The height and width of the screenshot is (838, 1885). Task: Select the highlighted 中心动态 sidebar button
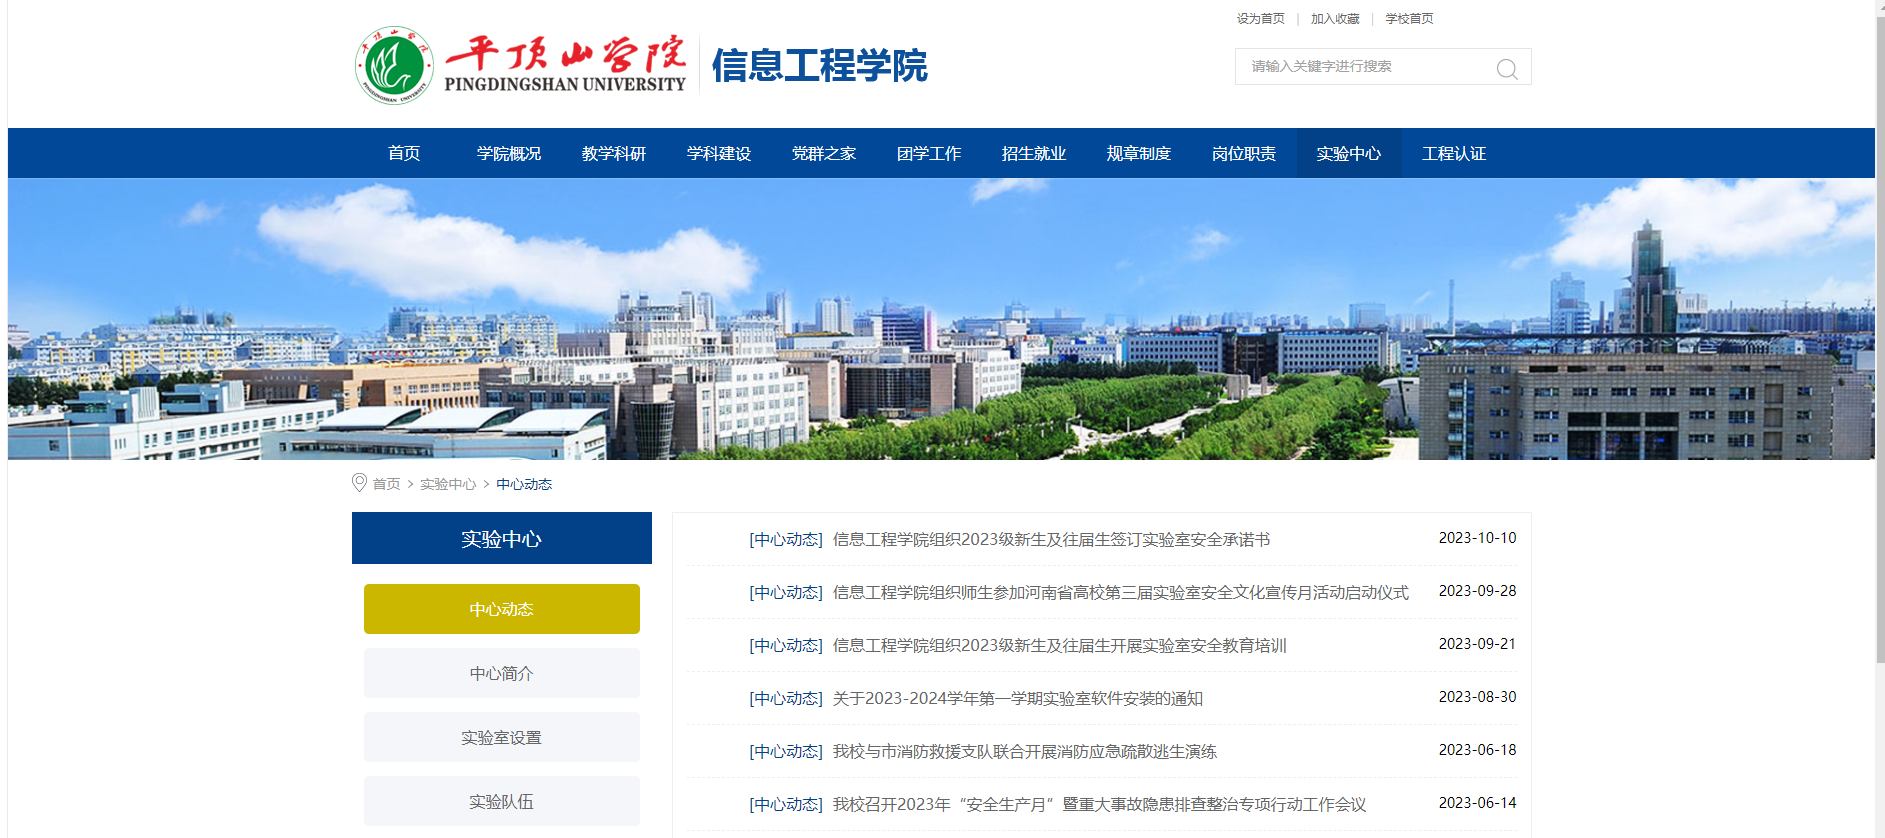pos(501,609)
